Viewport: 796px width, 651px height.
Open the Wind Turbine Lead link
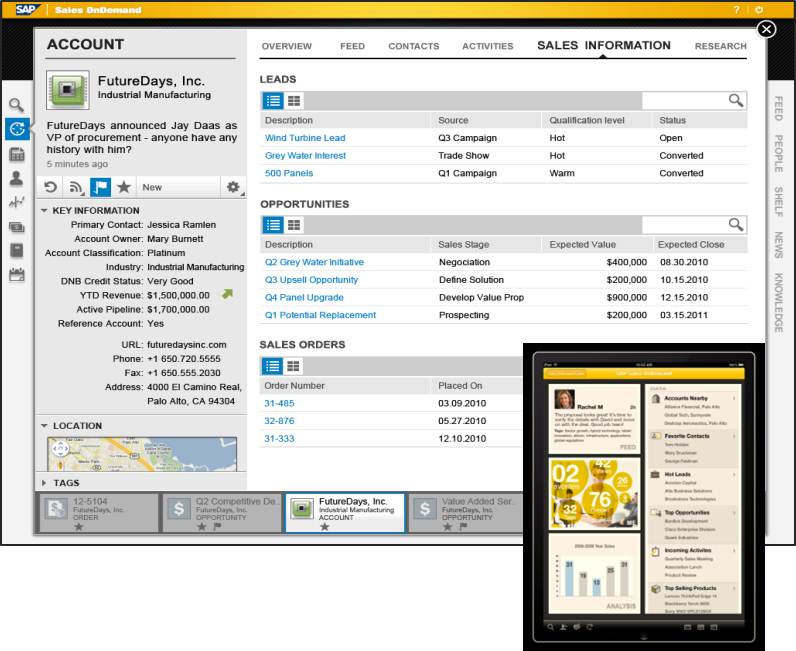pyautogui.click(x=305, y=138)
